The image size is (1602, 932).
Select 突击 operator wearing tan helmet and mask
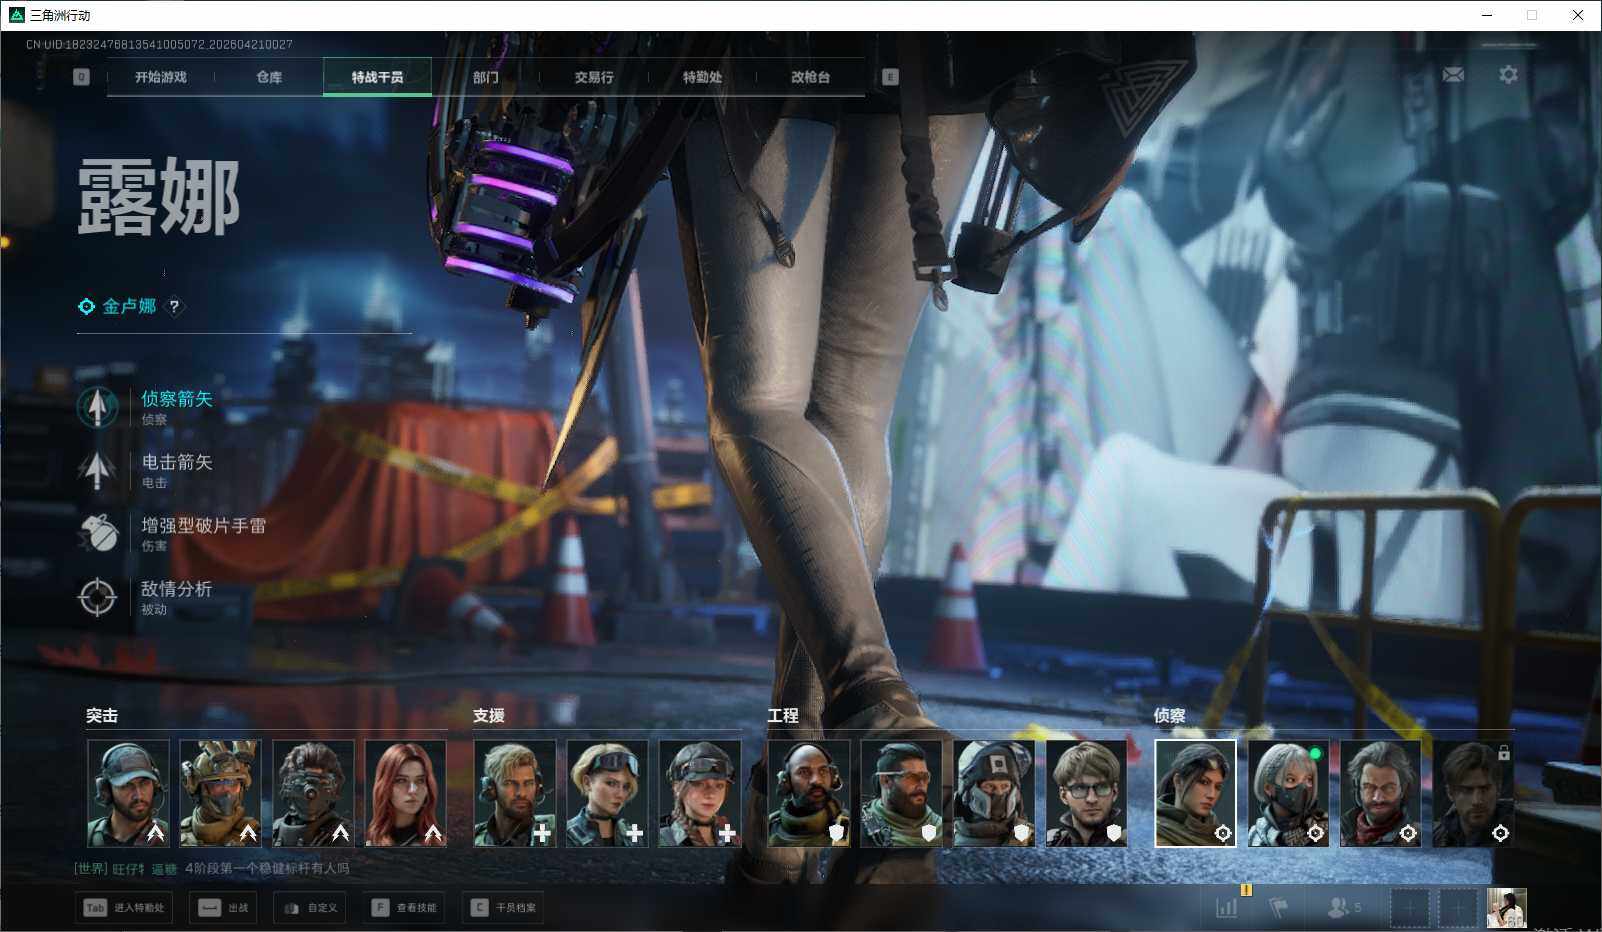[x=220, y=793]
